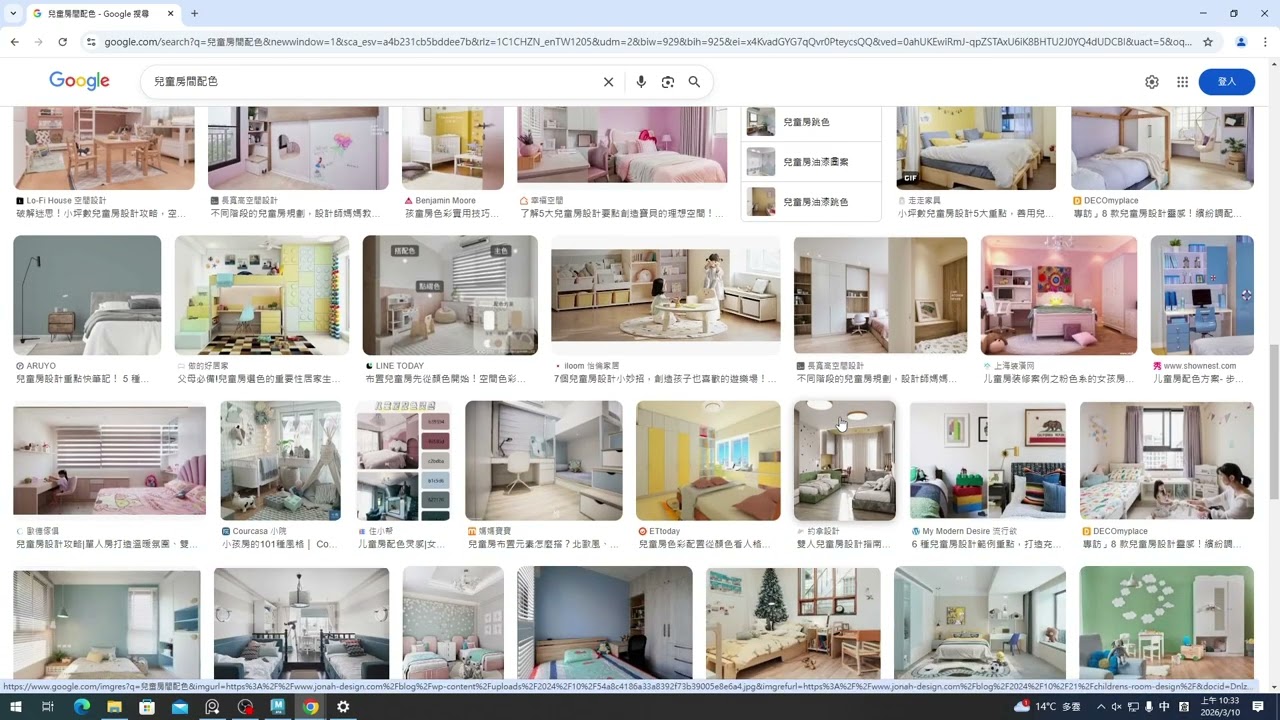Focus the Google search input field

(x=375, y=82)
